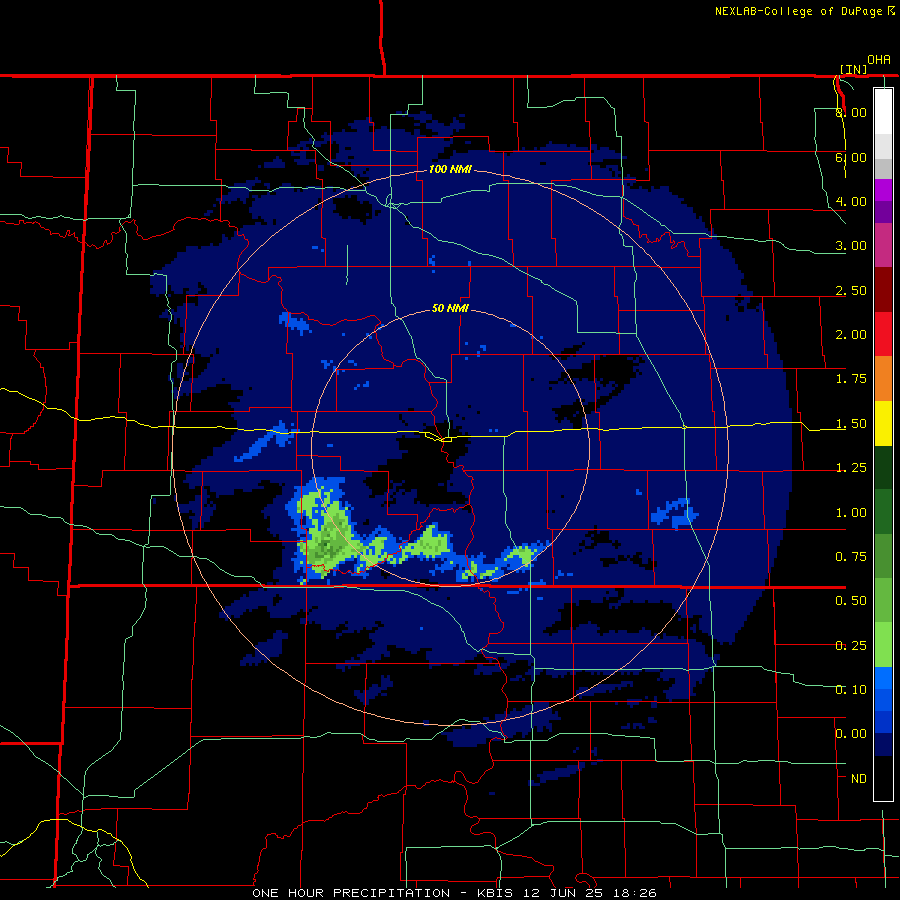Select the bright red swatch in the color scale
This screenshot has height=900, width=900.
tap(883, 334)
